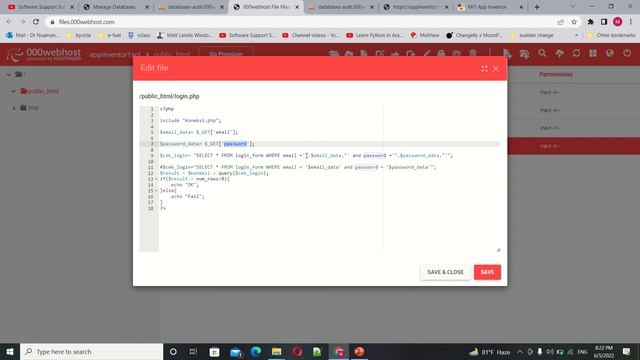
Task: Open File Explorer from taskbar
Action: 276,351
